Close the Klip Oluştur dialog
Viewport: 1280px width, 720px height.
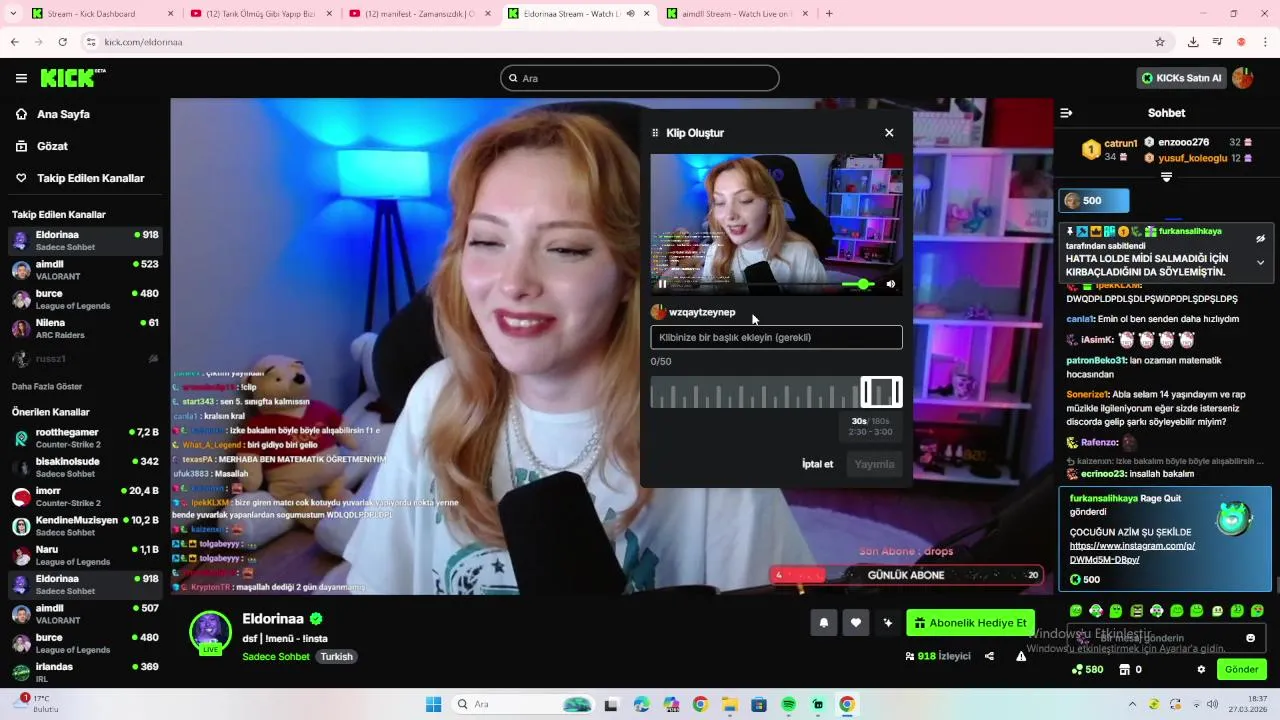889,132
